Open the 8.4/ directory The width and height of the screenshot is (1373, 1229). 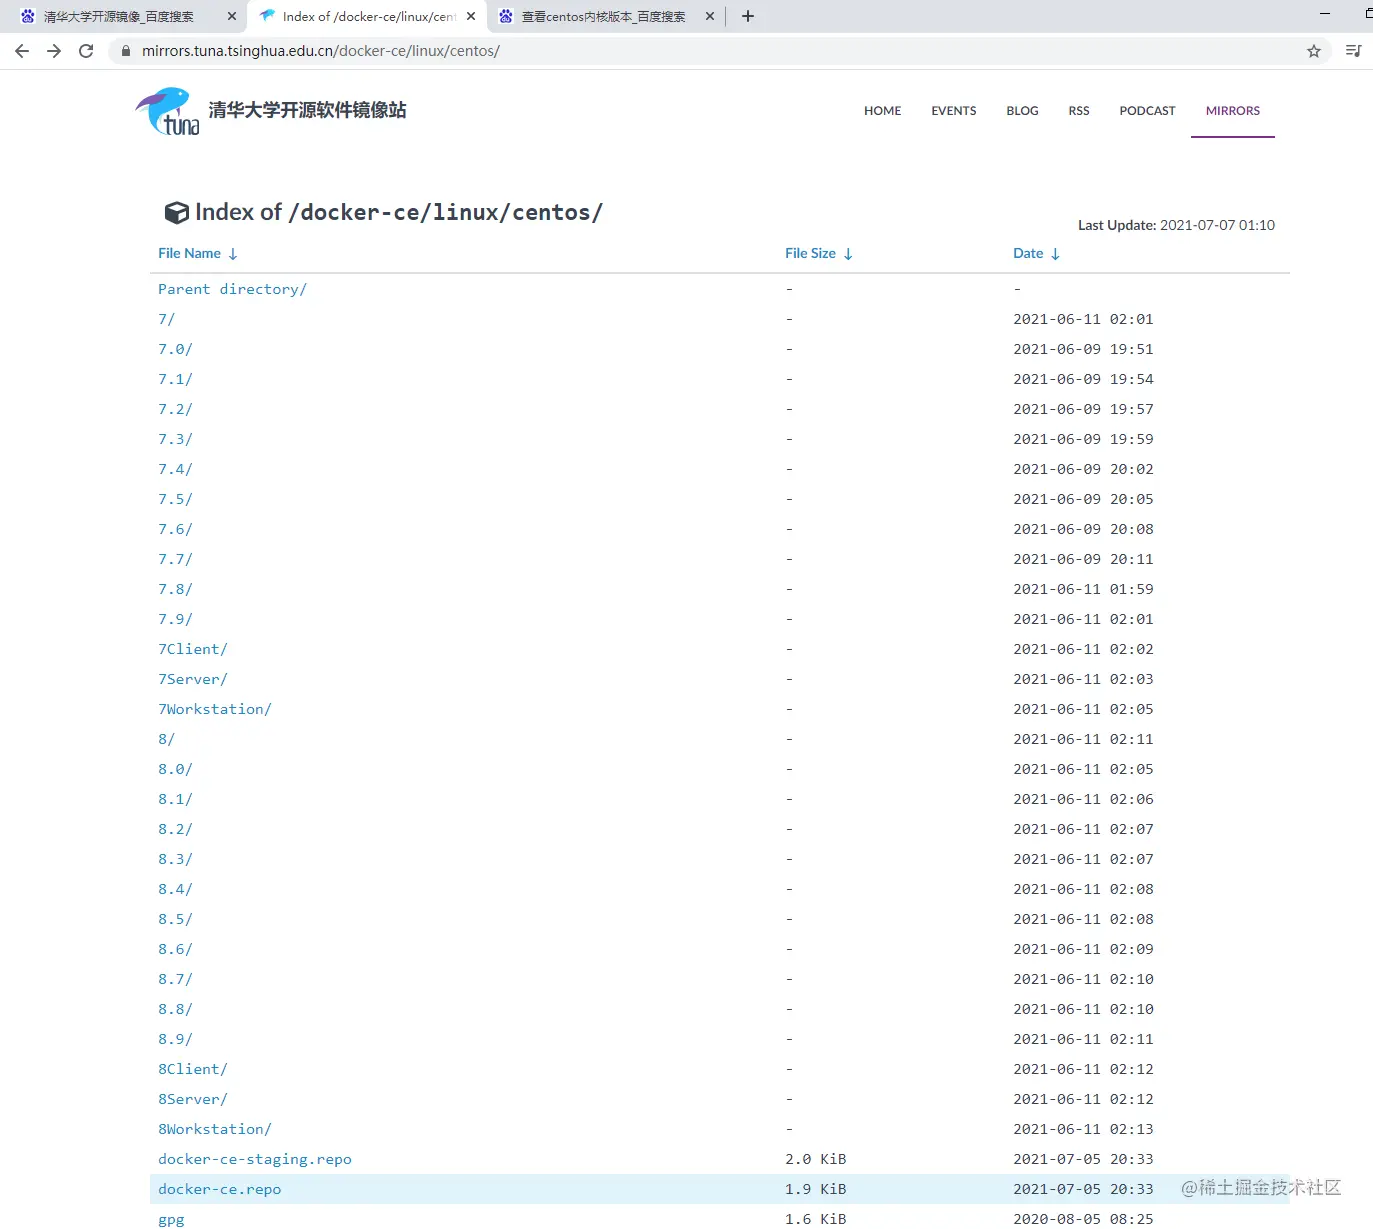175,889
